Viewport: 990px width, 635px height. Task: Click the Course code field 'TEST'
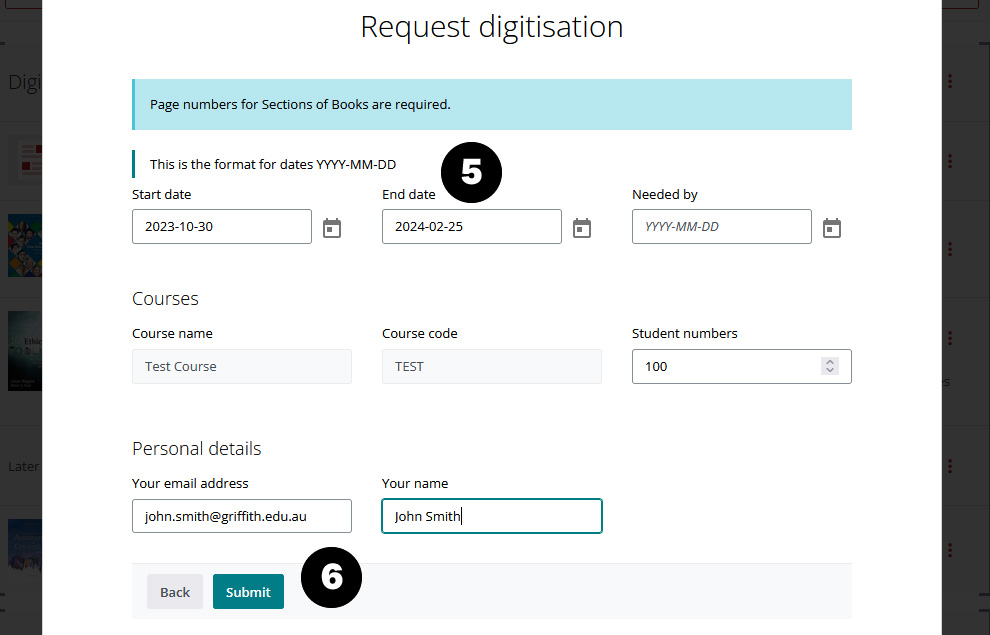[491, 367]
